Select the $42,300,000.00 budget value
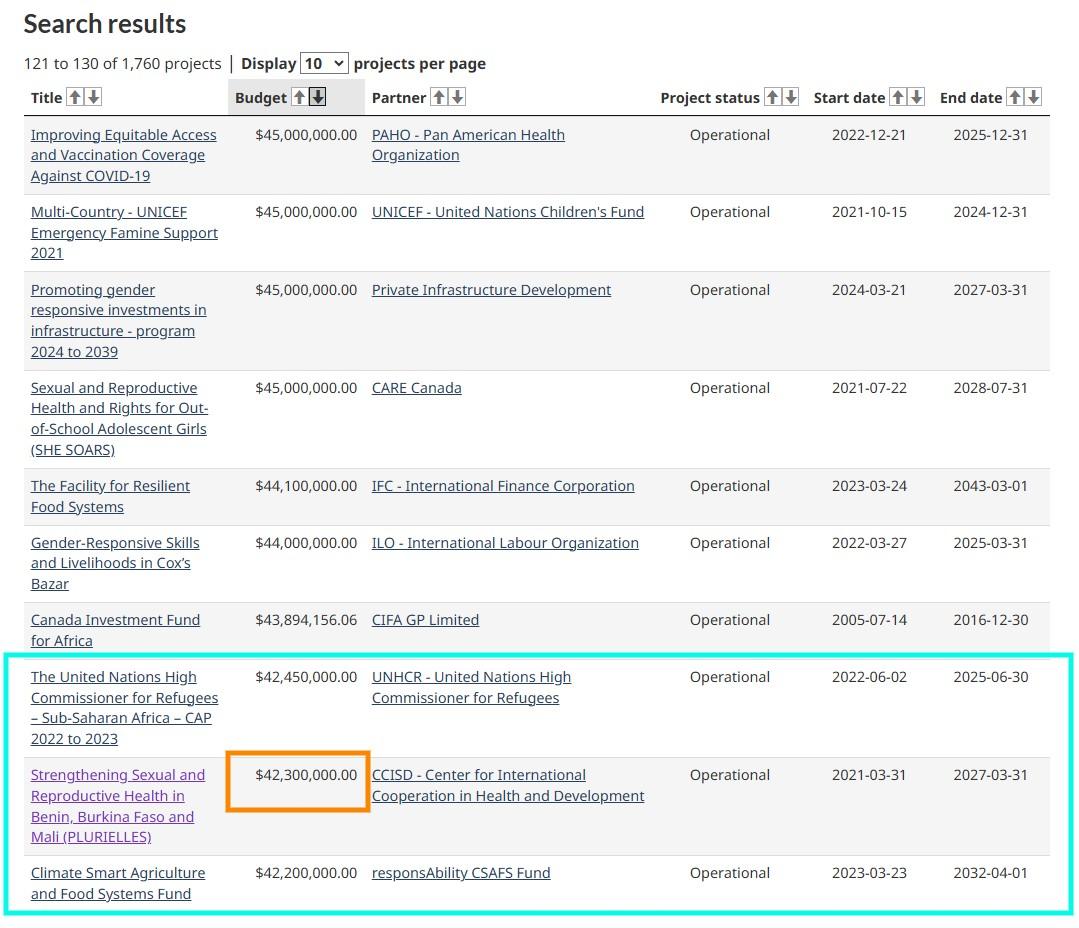Image resolution: width=1079 pixels, height=928 pixels. click(x=306, y=775)
